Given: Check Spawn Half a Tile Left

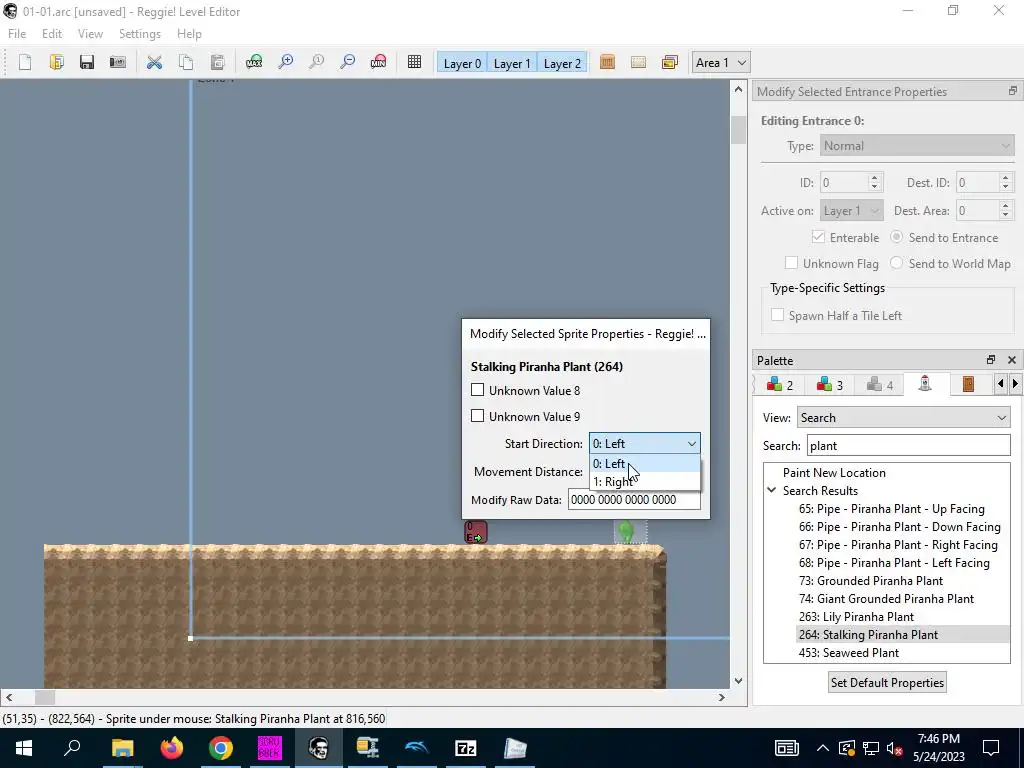Looking at the screenshot, I should tap(777, 315).
